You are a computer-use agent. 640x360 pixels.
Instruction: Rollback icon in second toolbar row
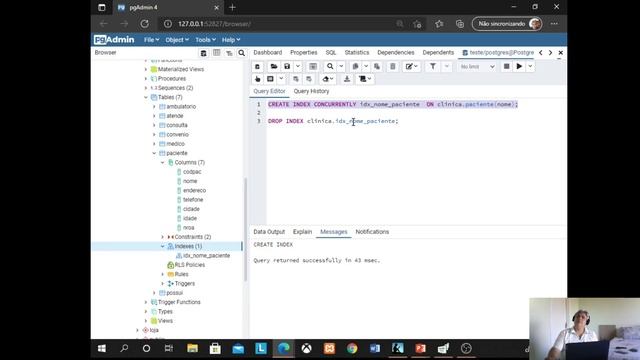tap(309, 79)
